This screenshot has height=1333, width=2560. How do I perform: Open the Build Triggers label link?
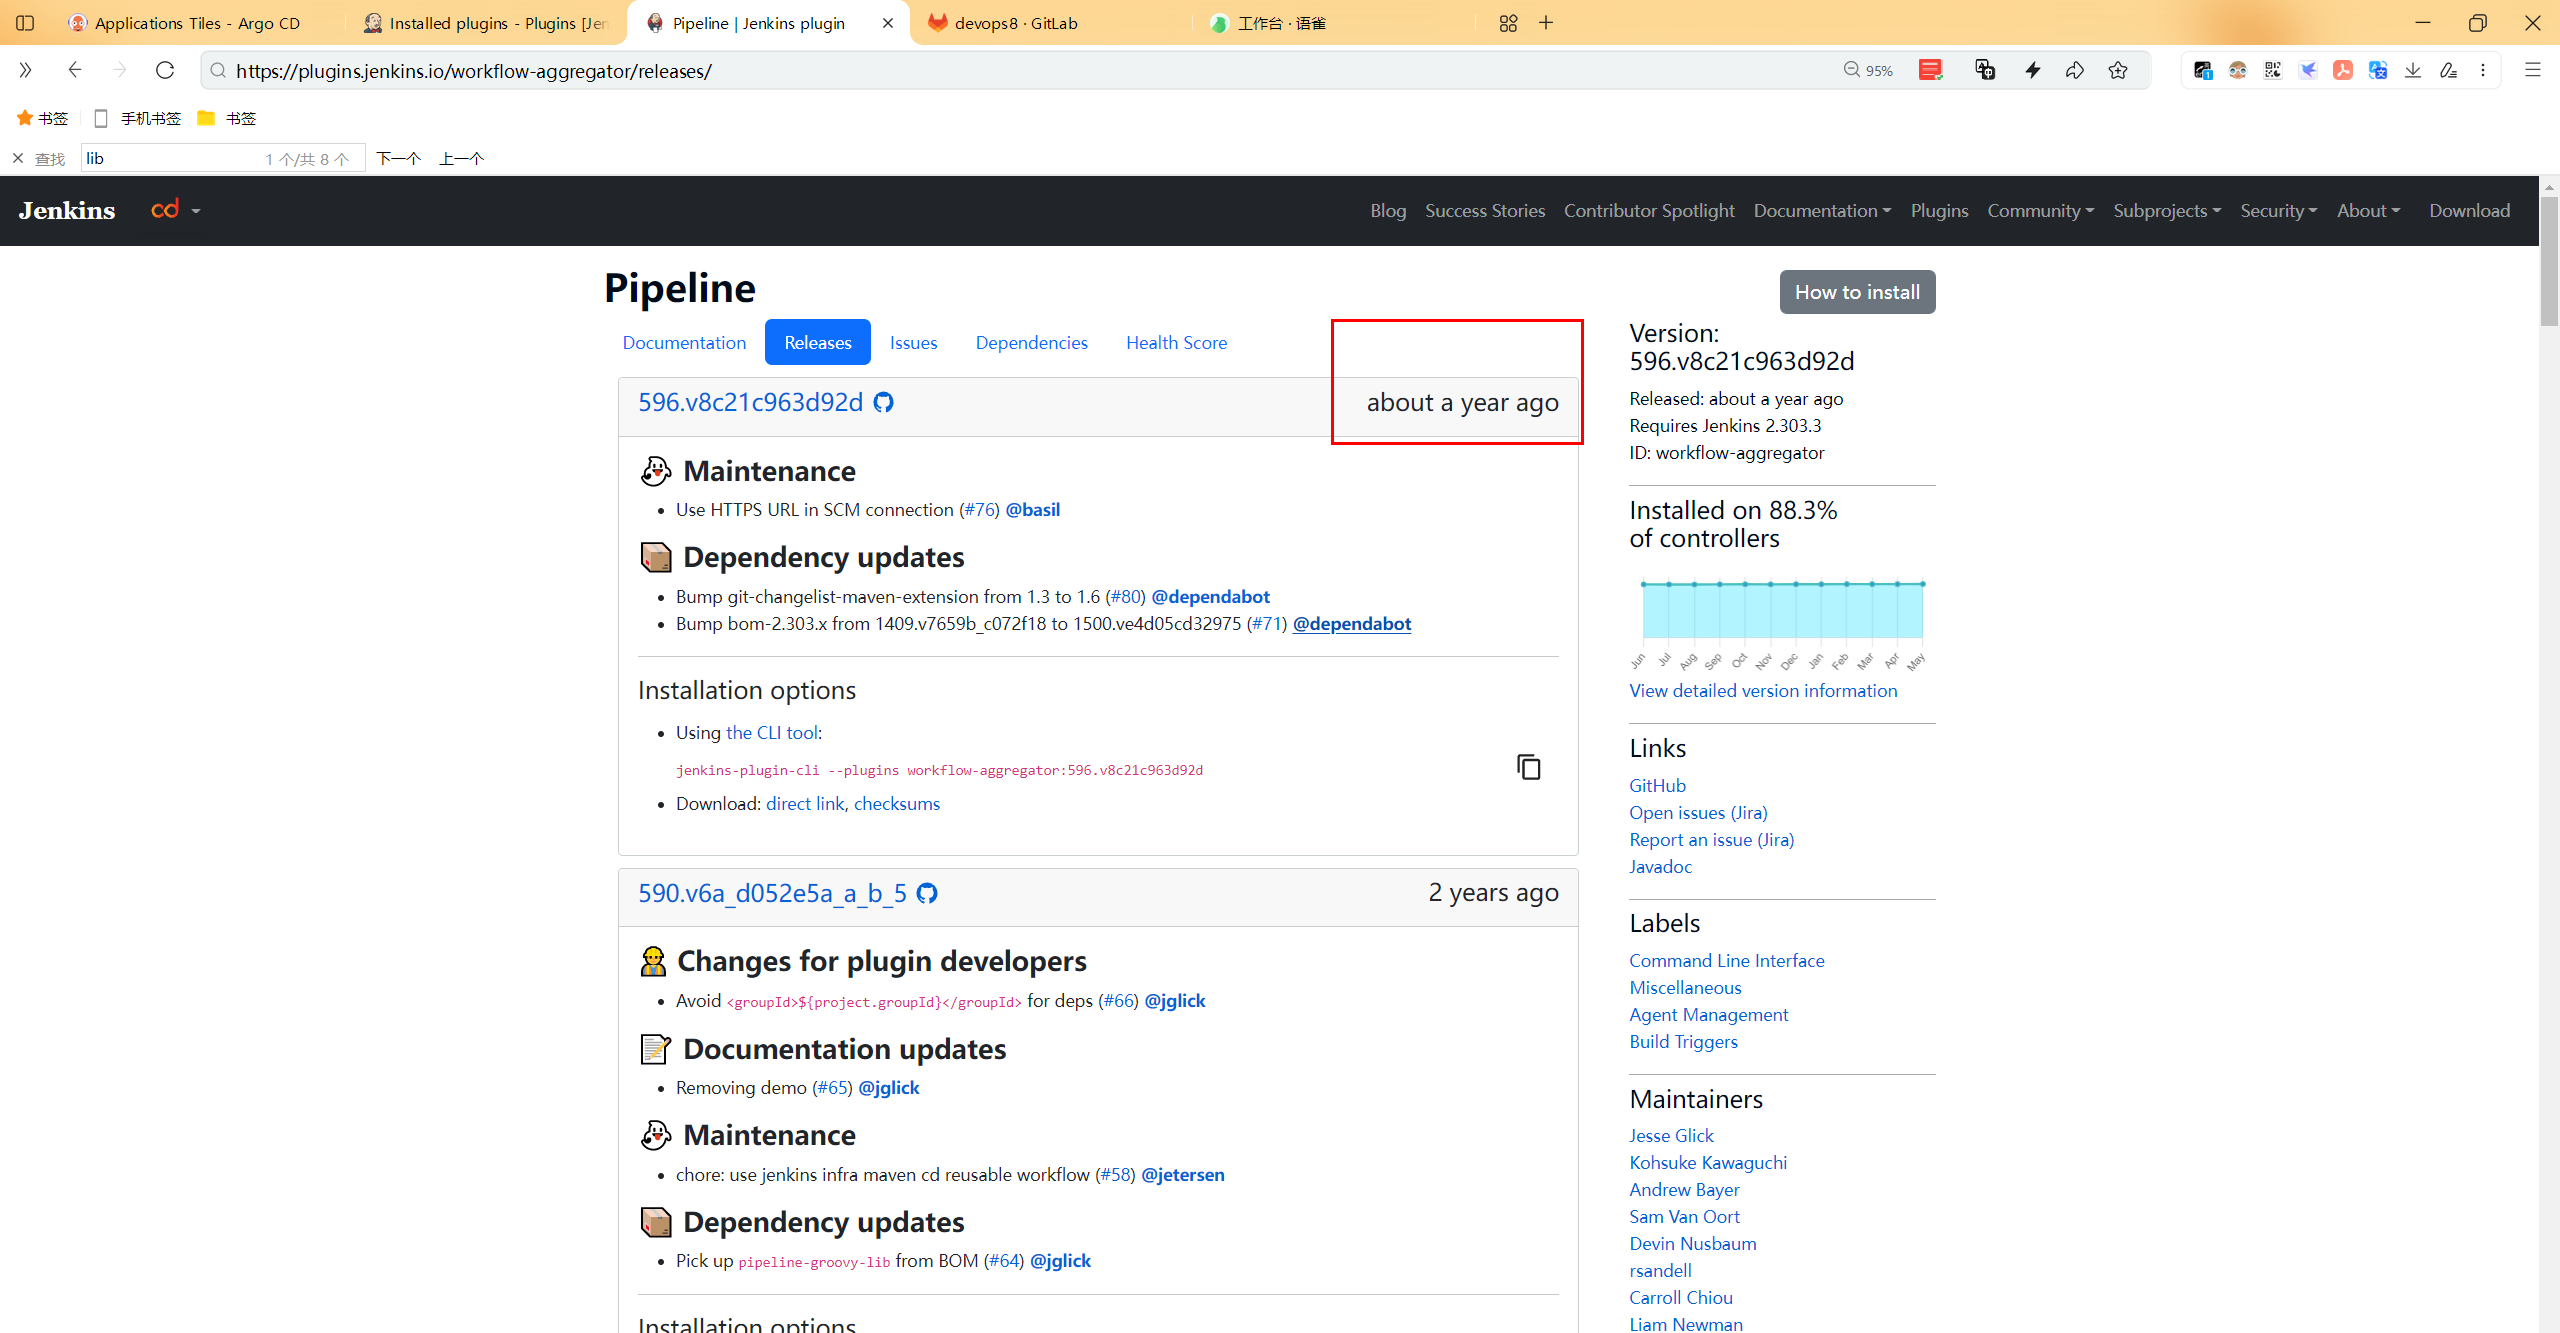click(1683, 1041)
